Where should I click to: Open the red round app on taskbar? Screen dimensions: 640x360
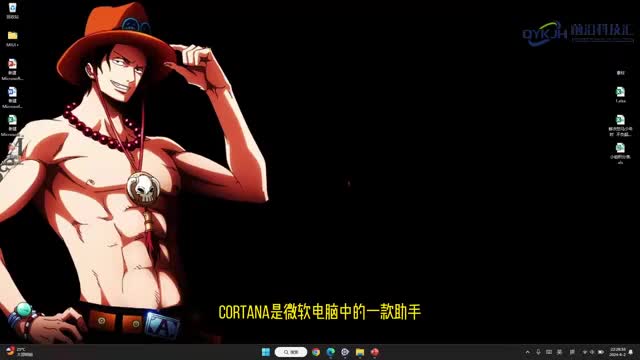[375, 352]
